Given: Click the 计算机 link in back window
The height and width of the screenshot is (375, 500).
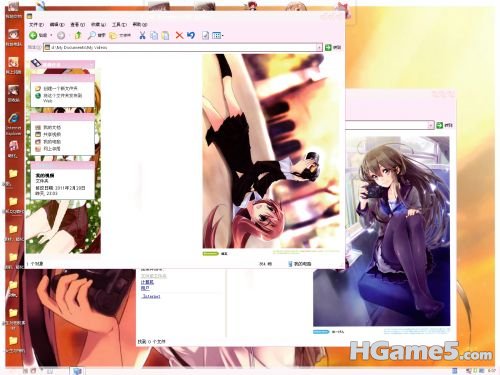Looking at the screenshot, I should coord(147,282).
